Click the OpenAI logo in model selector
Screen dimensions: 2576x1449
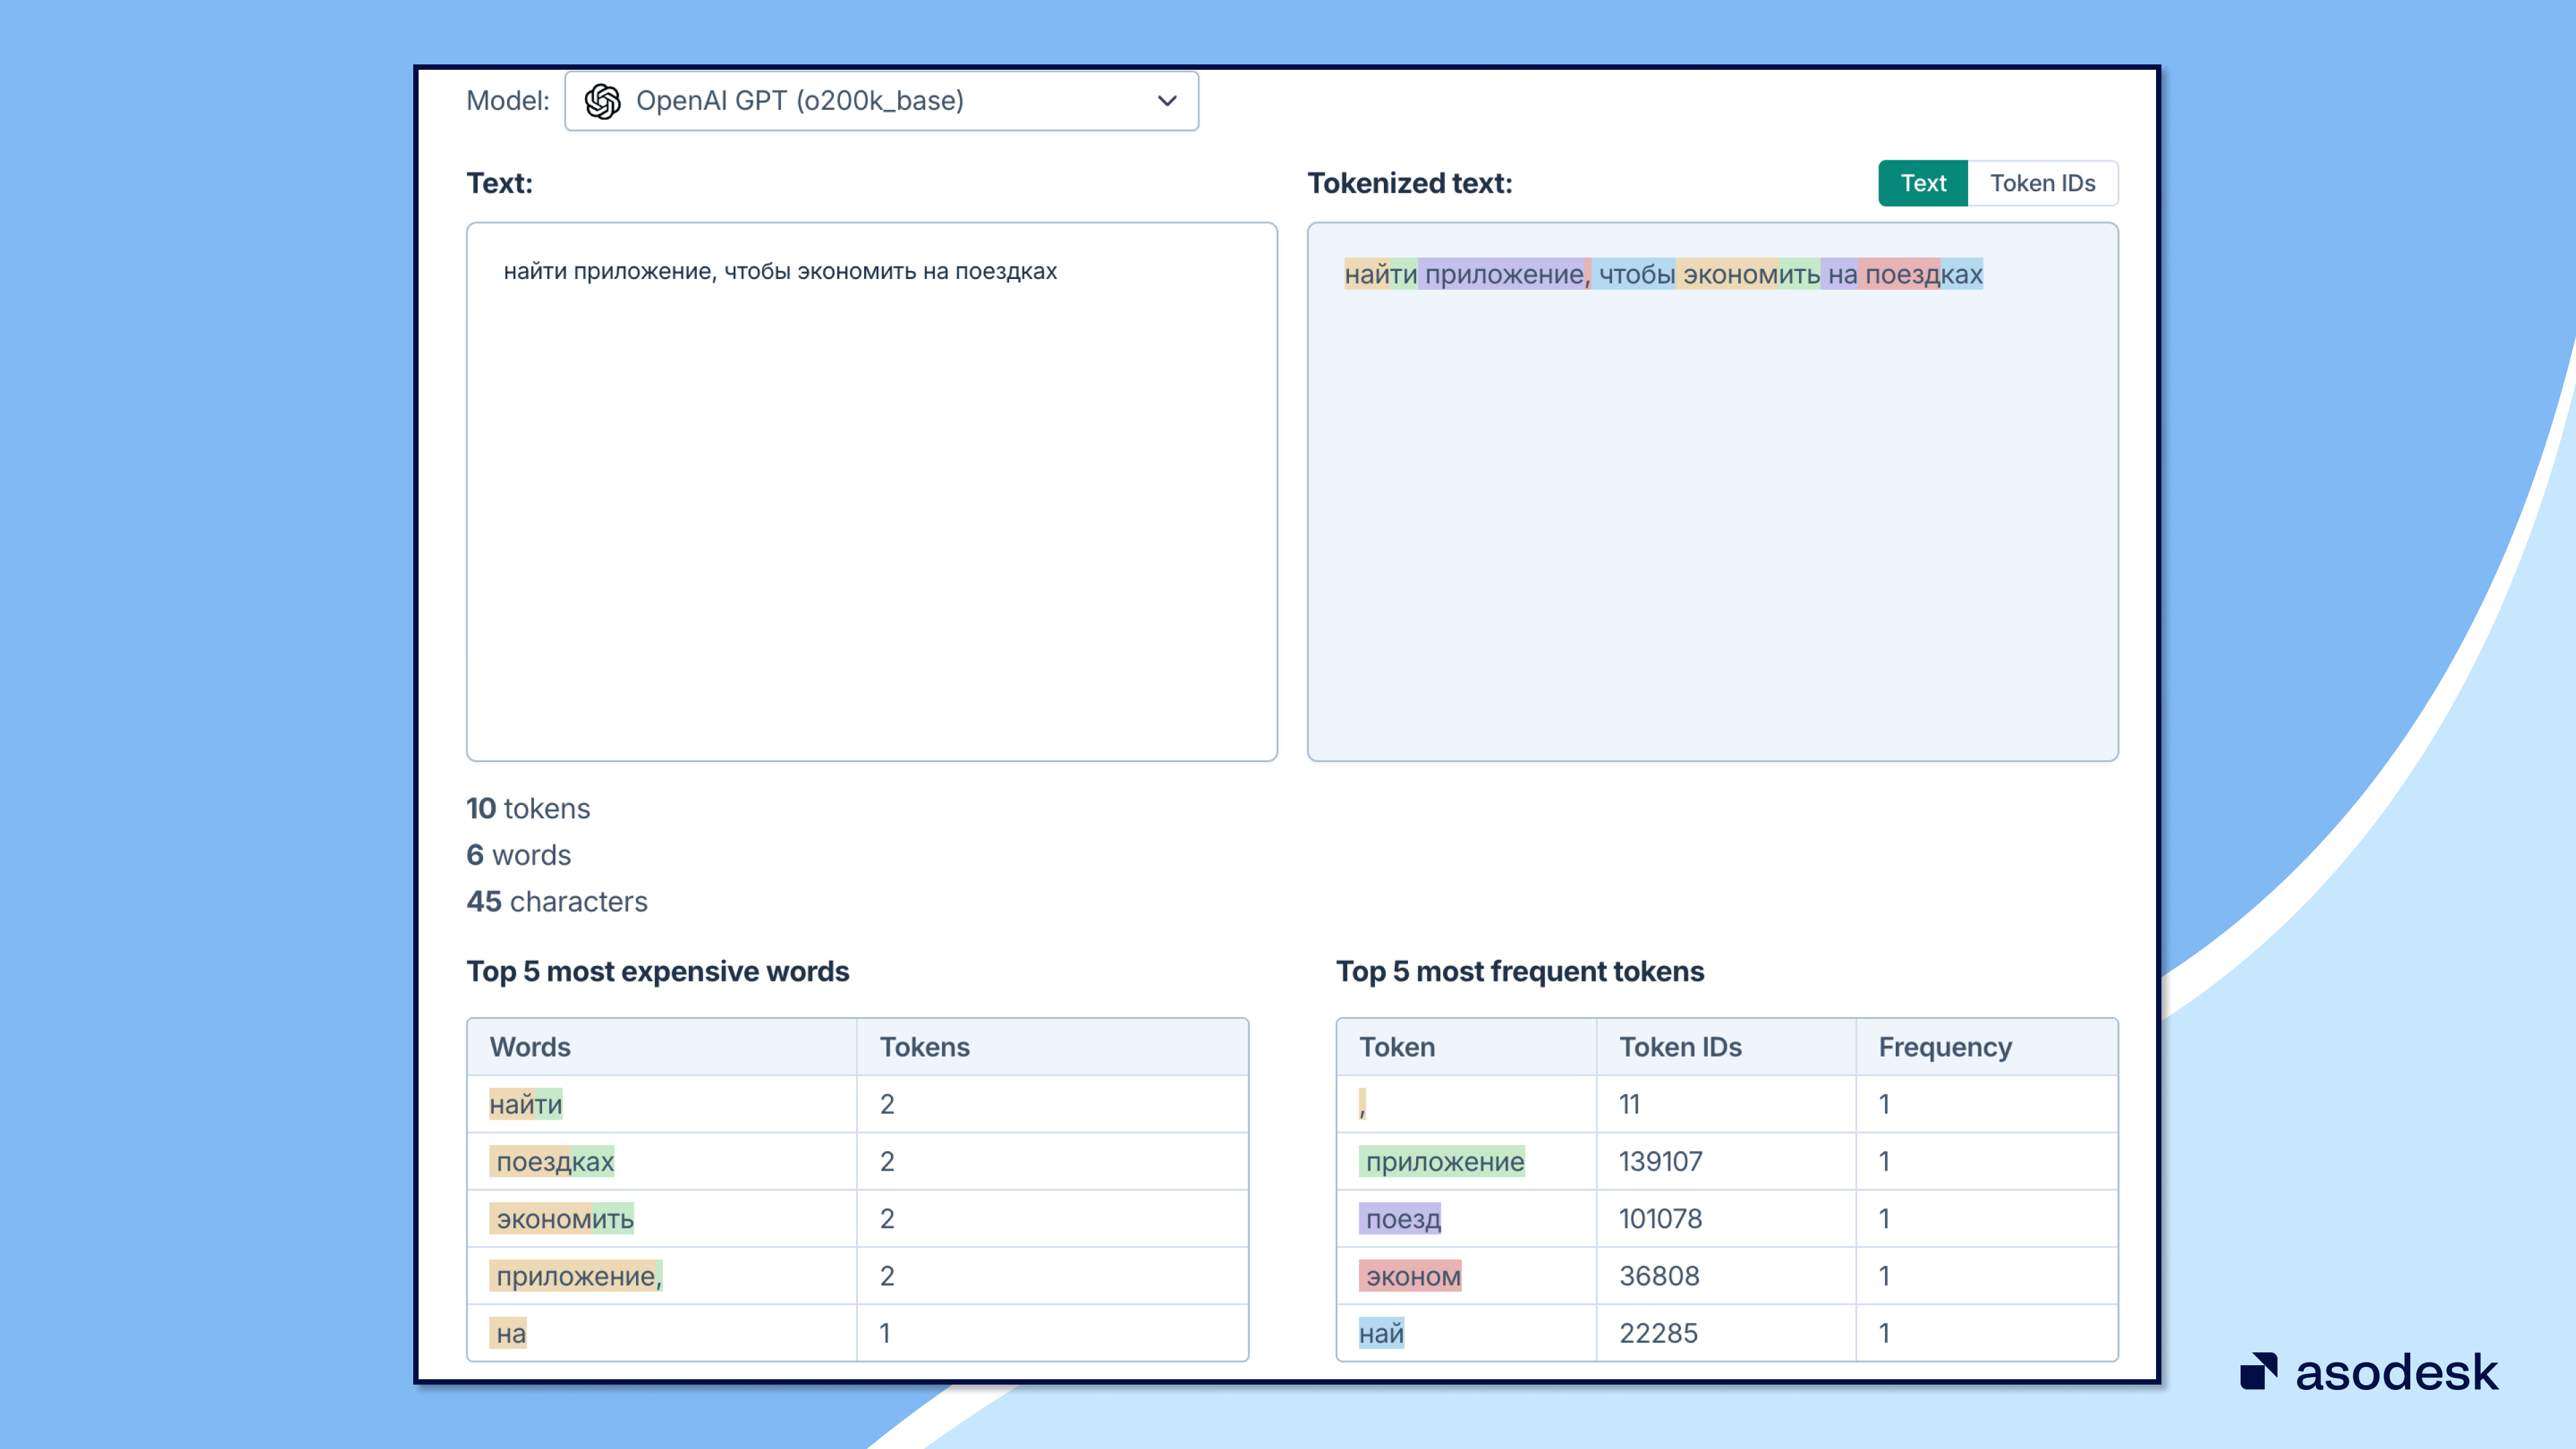coord(602,101)
